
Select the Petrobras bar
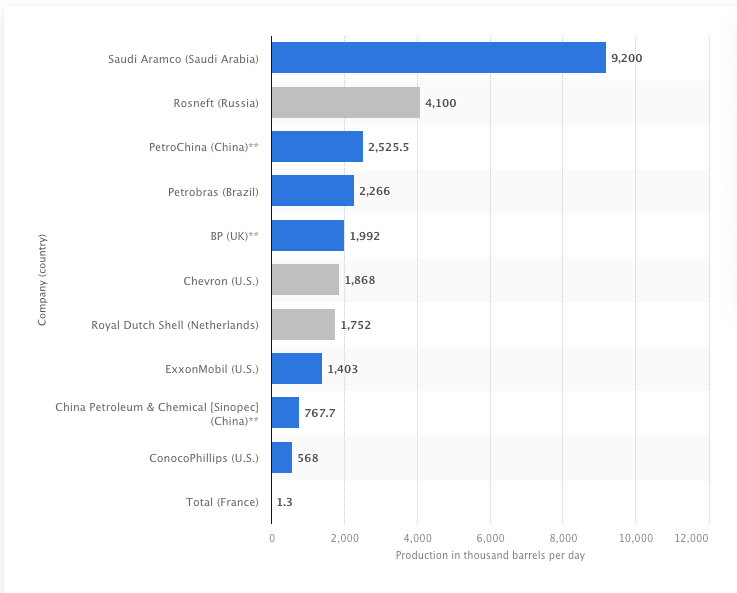(x=313, y=191)
